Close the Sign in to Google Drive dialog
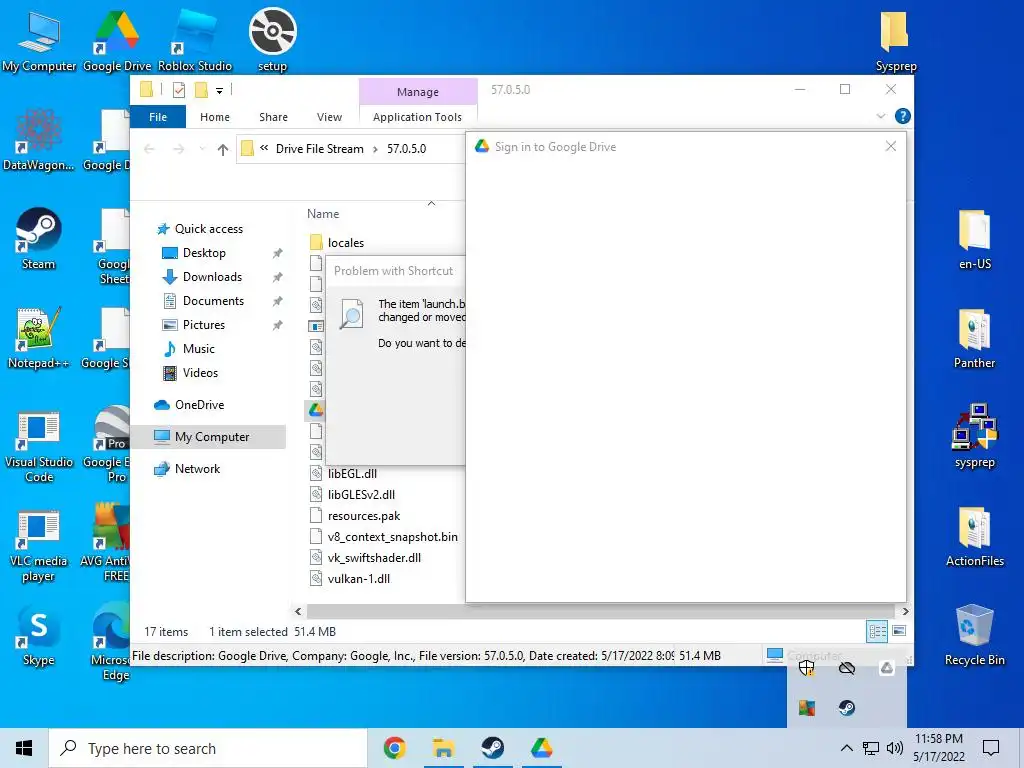Screen dimensions: 1024x768 [x=891, y=146]
